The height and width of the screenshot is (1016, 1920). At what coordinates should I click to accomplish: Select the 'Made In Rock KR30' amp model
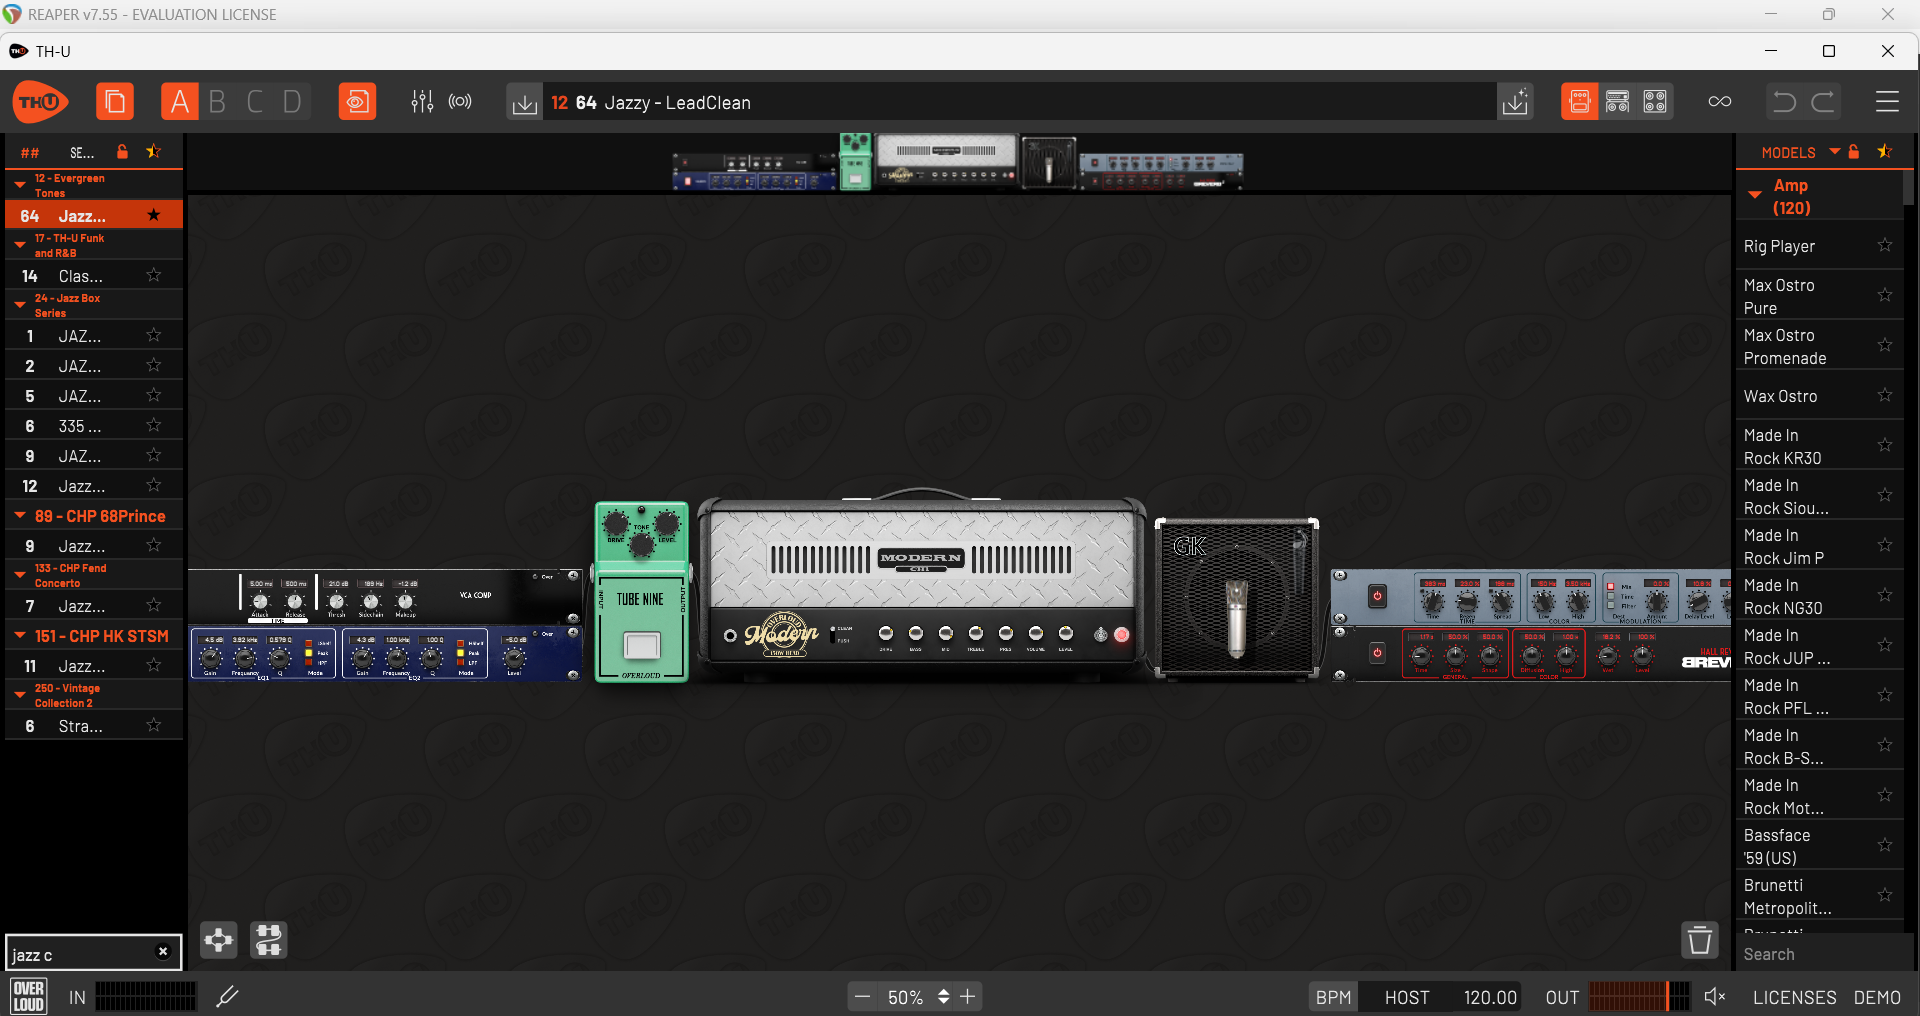tap(1820, 446)
